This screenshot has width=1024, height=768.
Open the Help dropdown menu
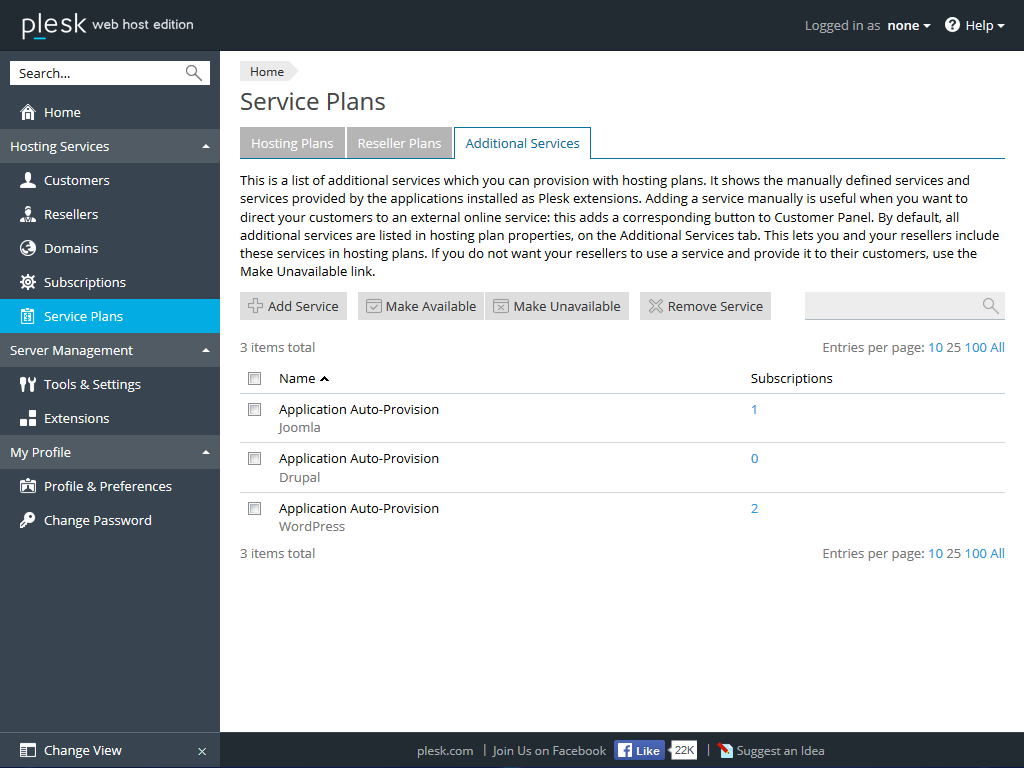pyautogui.click(x=975, y=25)
